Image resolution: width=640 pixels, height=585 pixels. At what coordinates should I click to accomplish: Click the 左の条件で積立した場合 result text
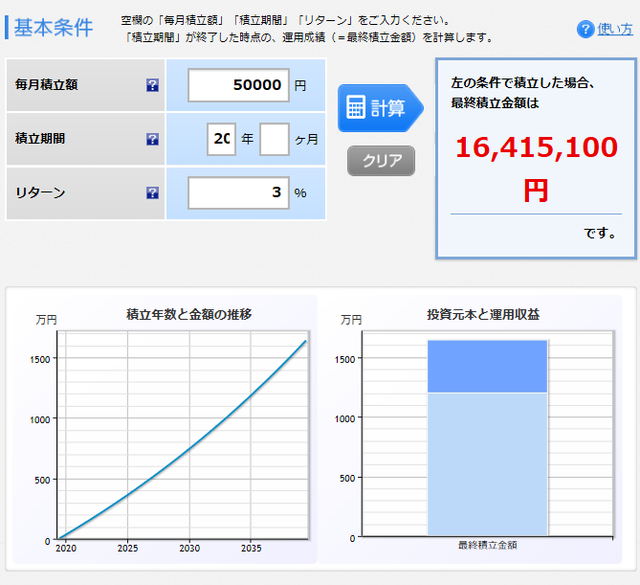(522, 83)
